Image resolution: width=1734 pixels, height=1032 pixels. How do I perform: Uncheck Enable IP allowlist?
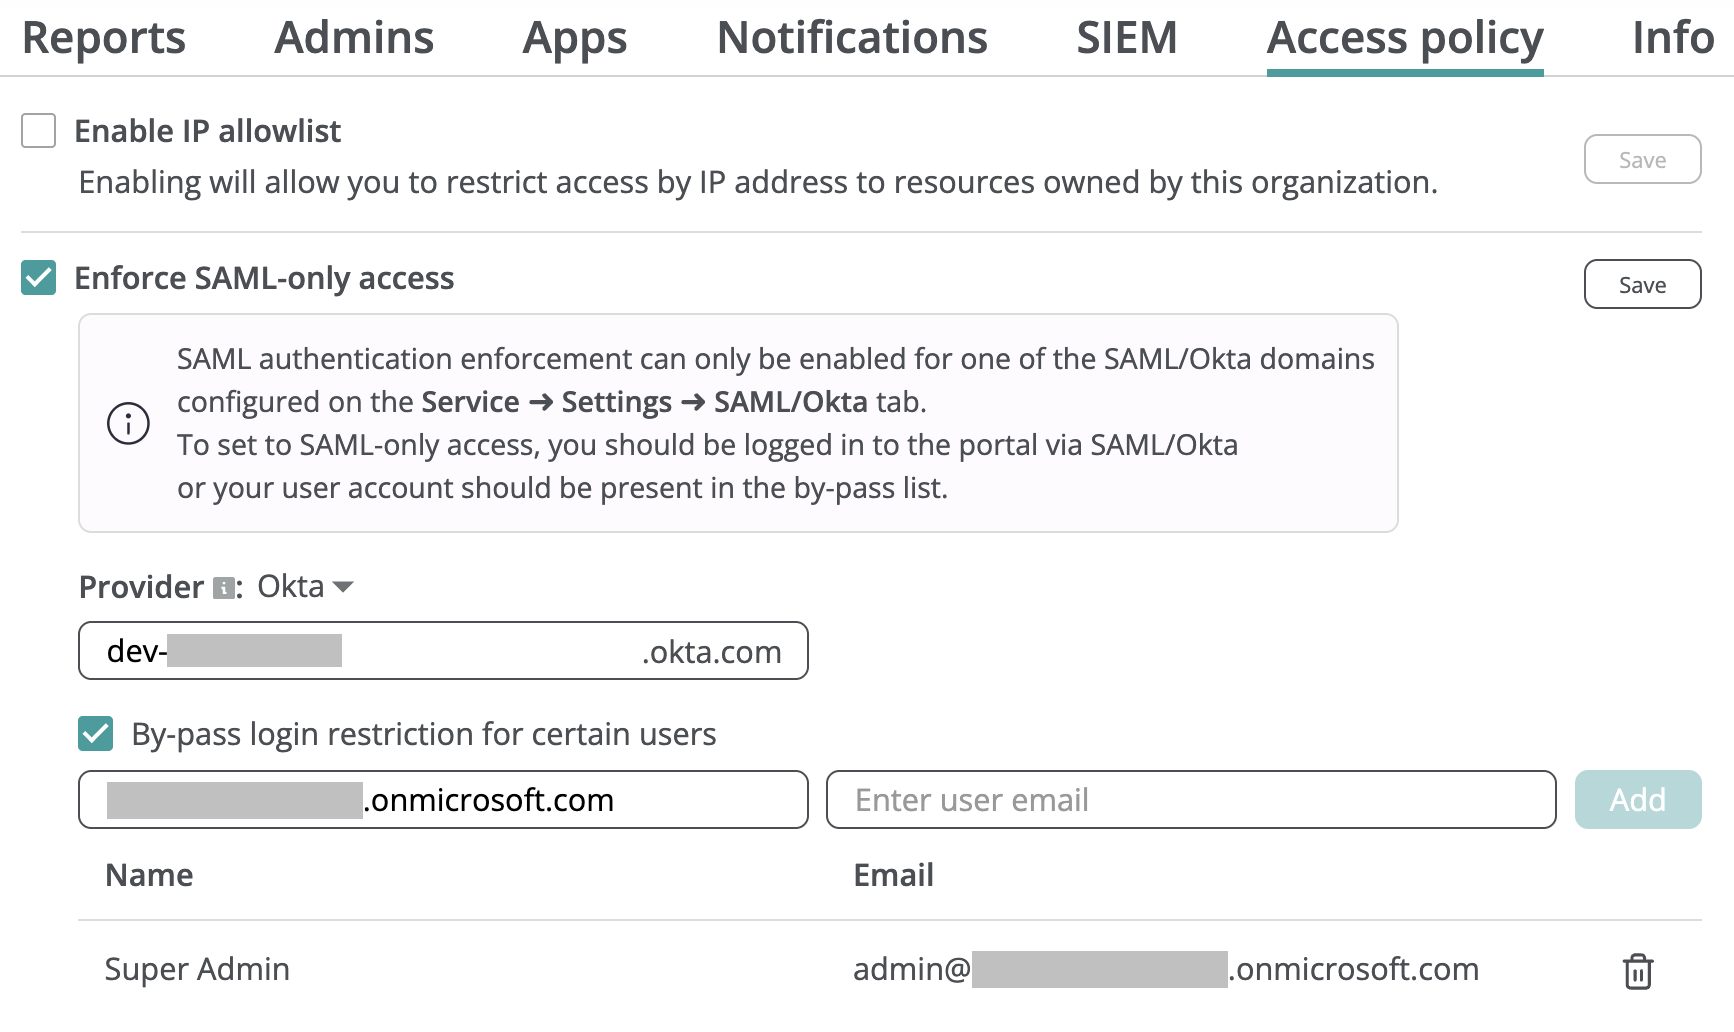[37, 130]
